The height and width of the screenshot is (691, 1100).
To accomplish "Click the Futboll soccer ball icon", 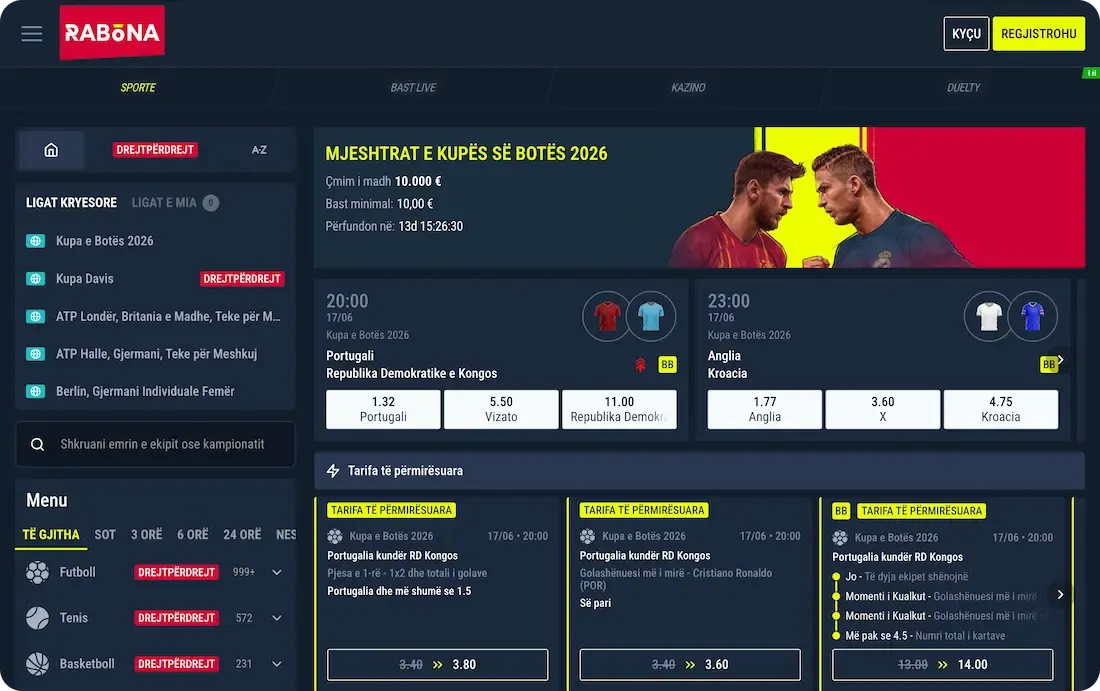I will [38, 572].
